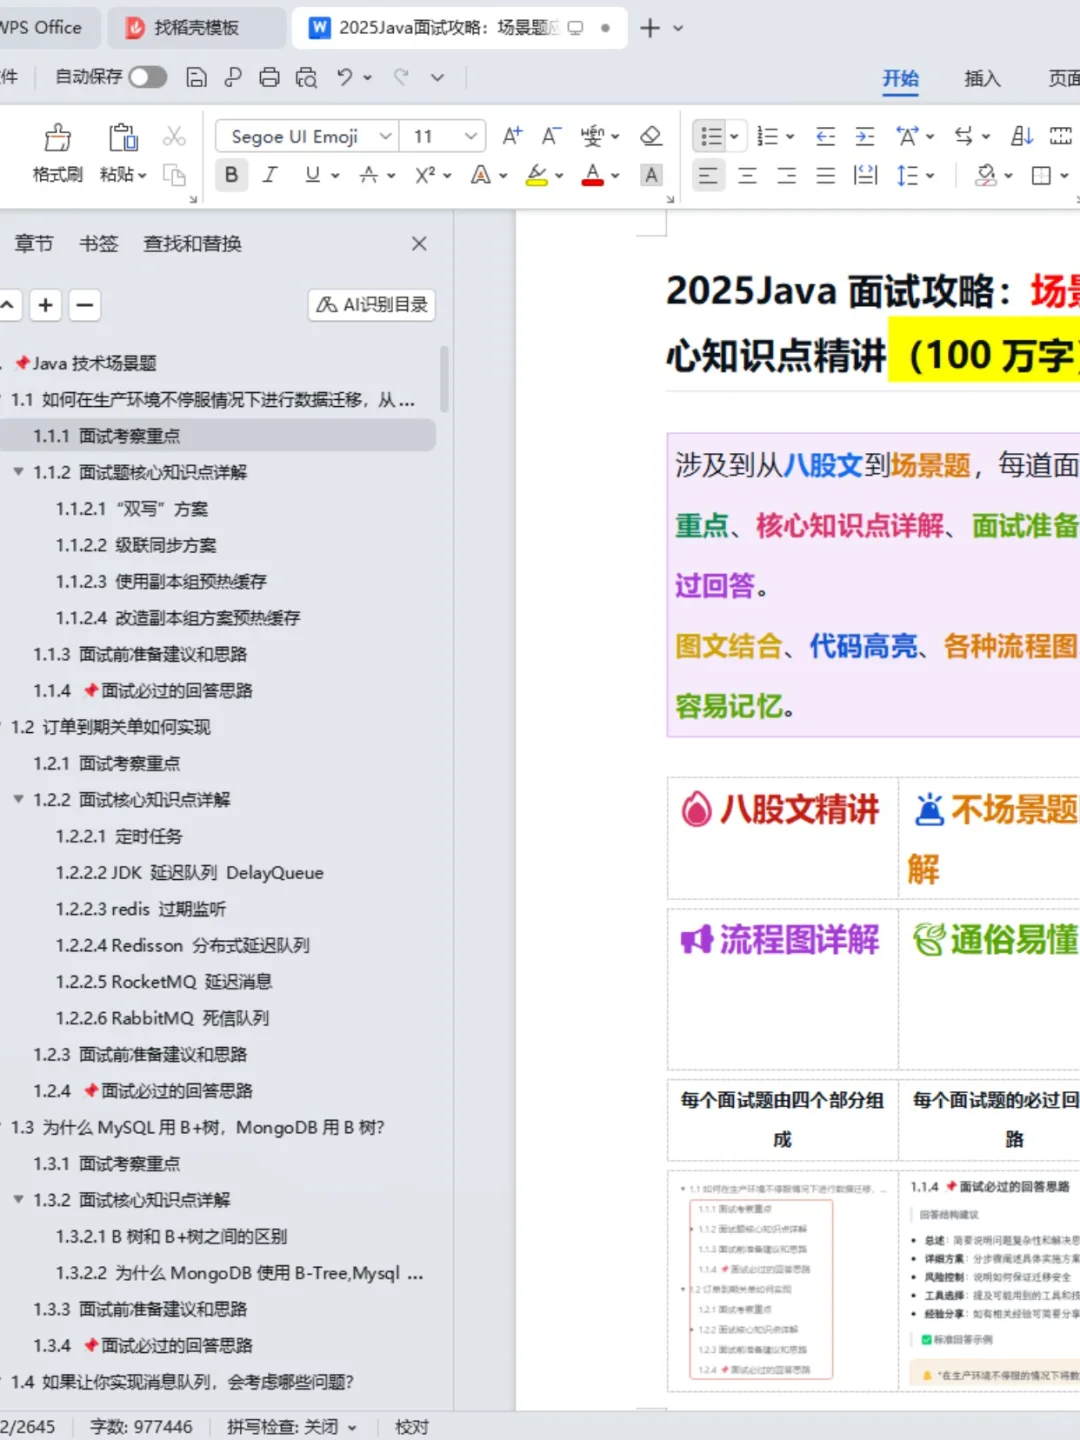
Task: Click the clear formatting eraser icon
Action: pyautogui.click(x=652, y=135)
